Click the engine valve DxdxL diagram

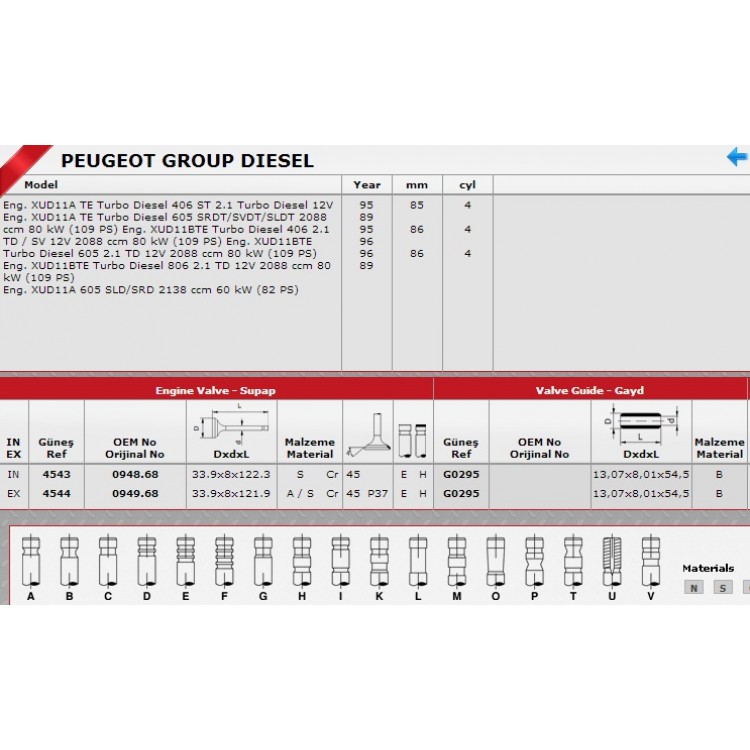pos(231,424)
